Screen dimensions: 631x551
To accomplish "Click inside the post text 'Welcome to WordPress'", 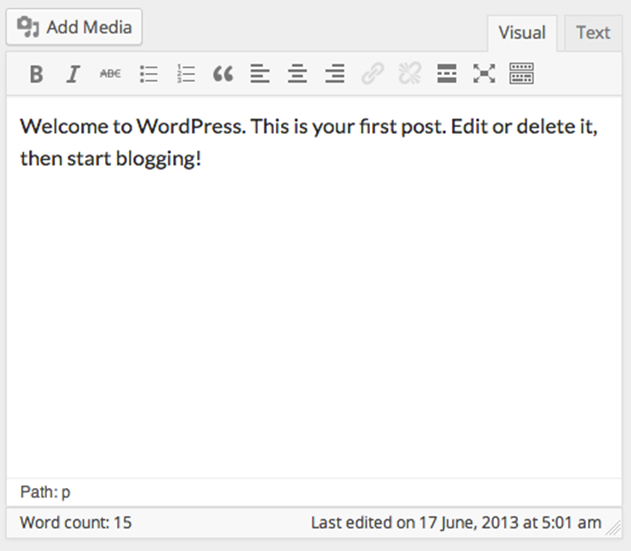I will click(133, 126).
